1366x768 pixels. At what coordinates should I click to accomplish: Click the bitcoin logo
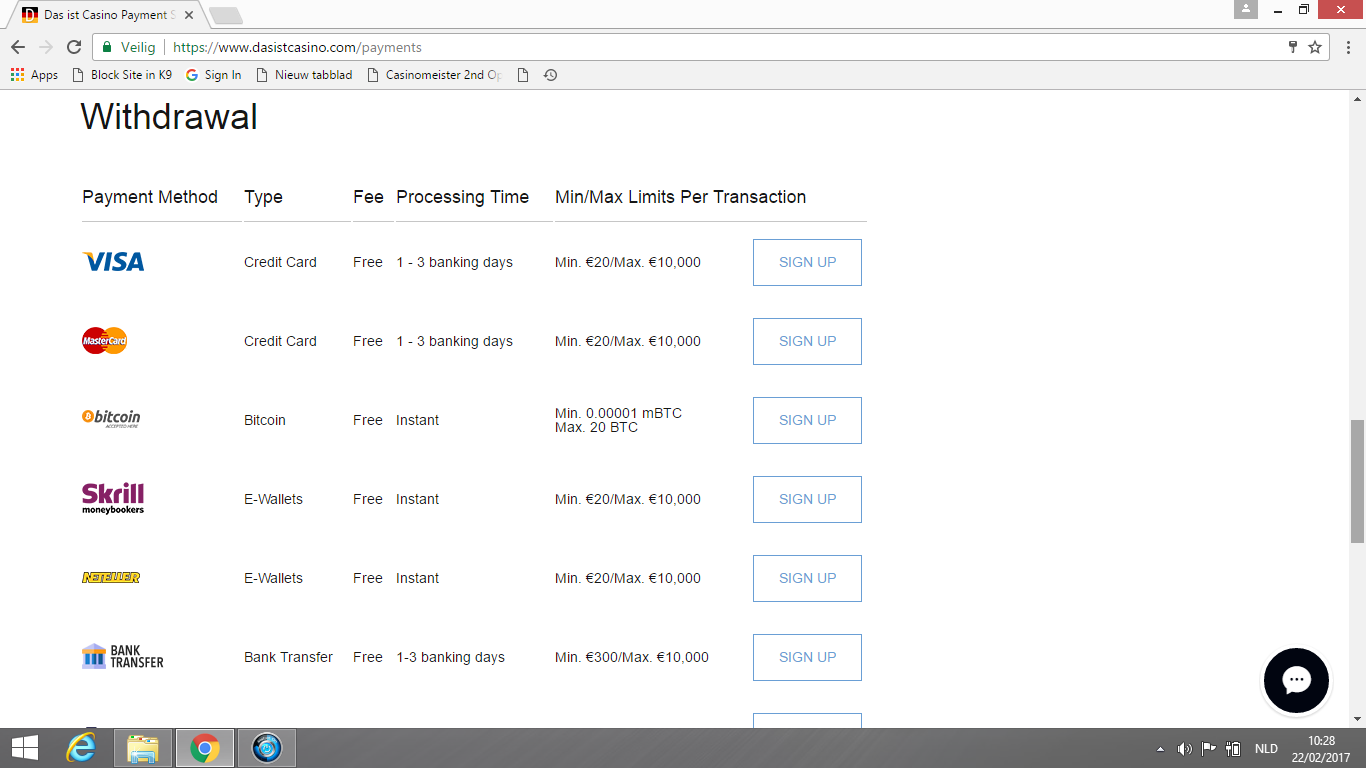111,418
